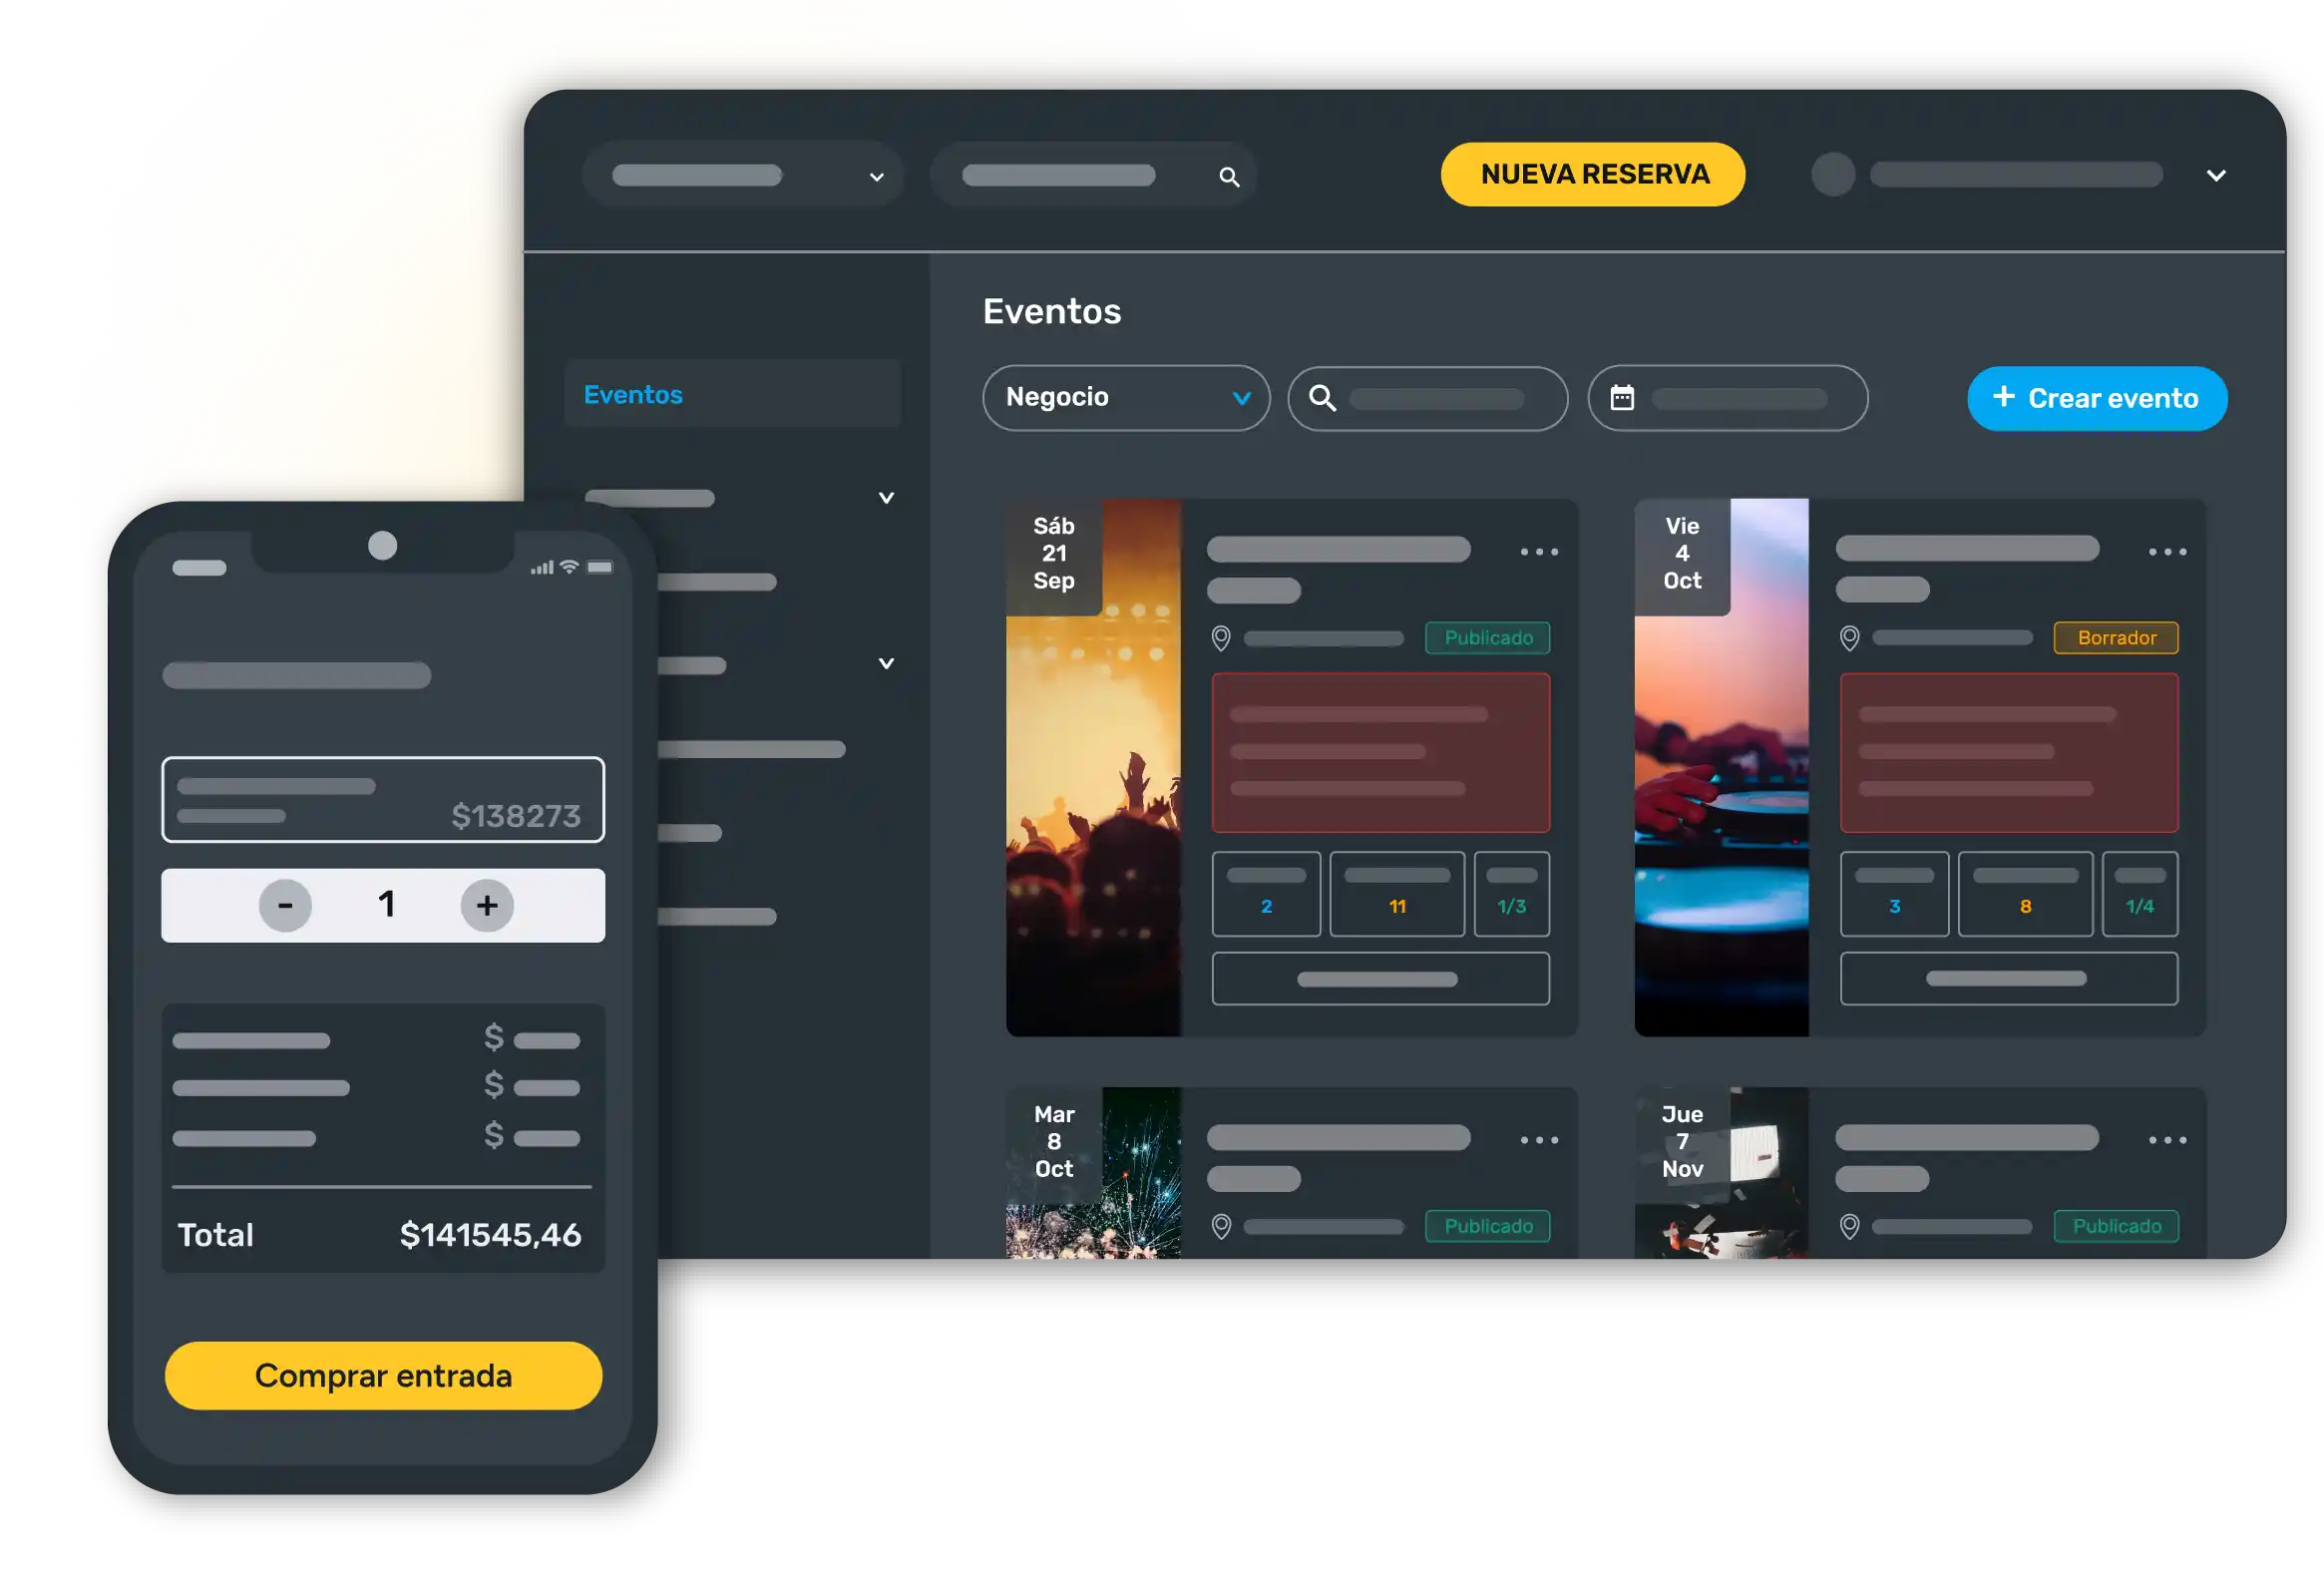Viewport: 2324px width, 1580px height.
Task: Open the Negocio dropdown filter
Action: coord(1126,398)
